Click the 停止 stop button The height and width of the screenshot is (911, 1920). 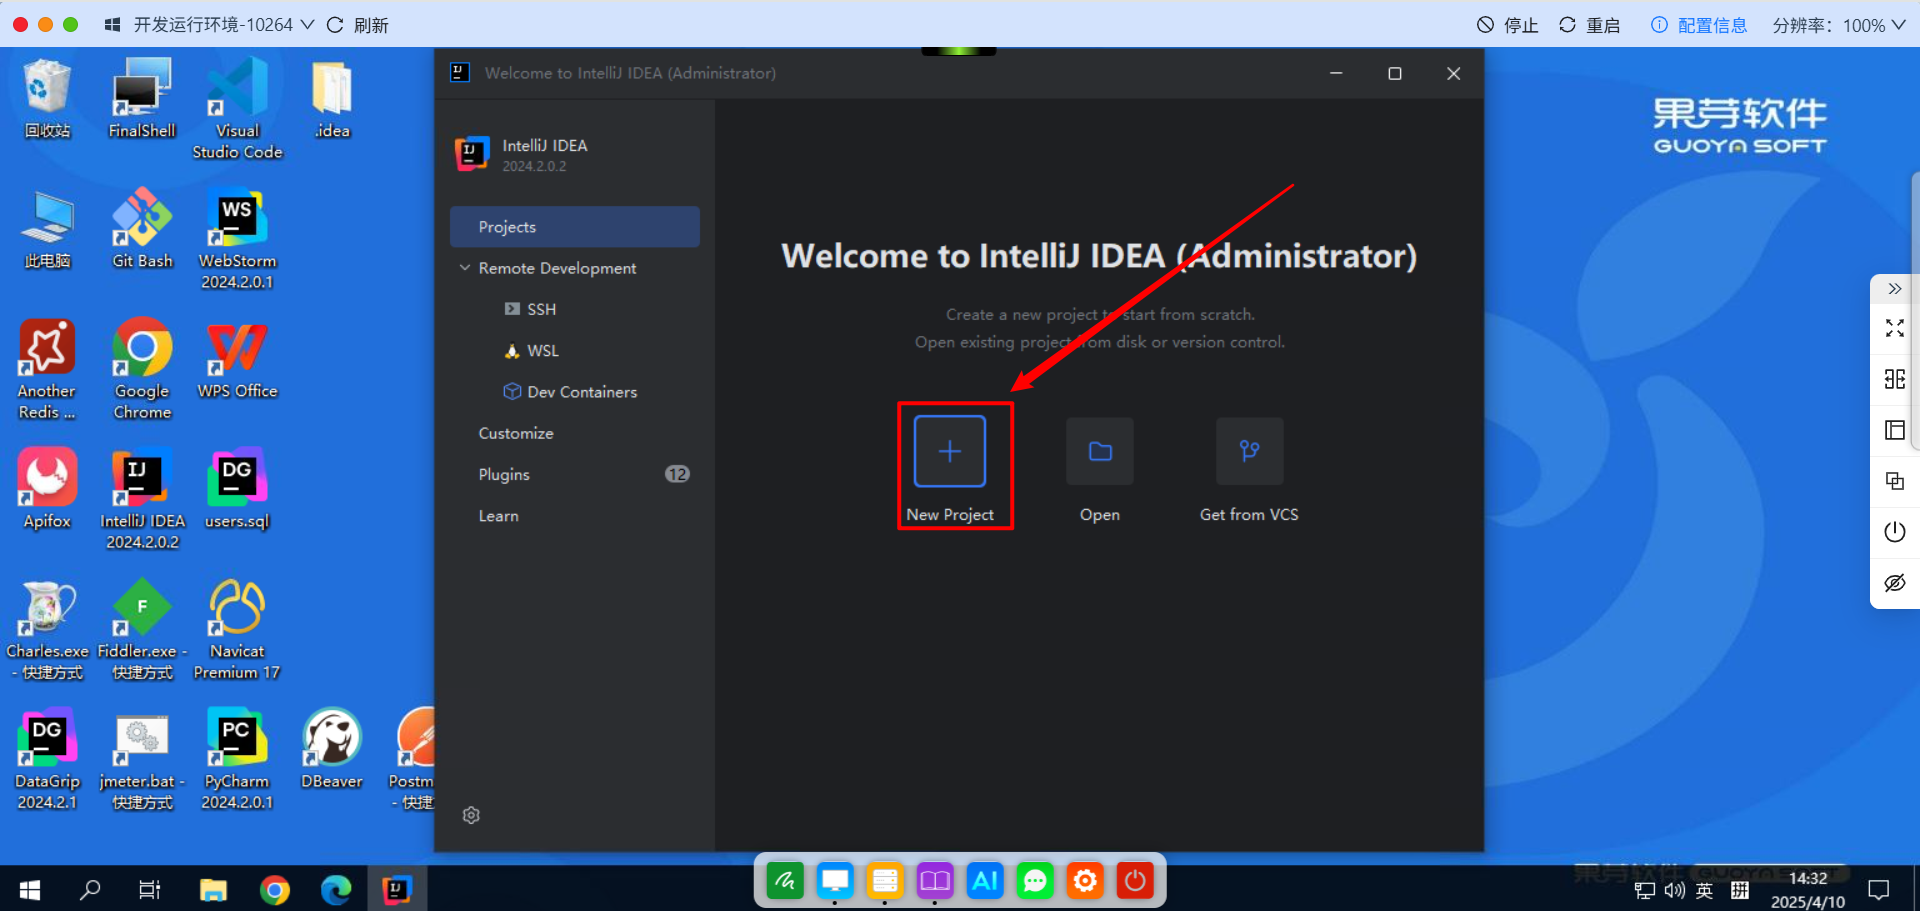click(1508, 24)
